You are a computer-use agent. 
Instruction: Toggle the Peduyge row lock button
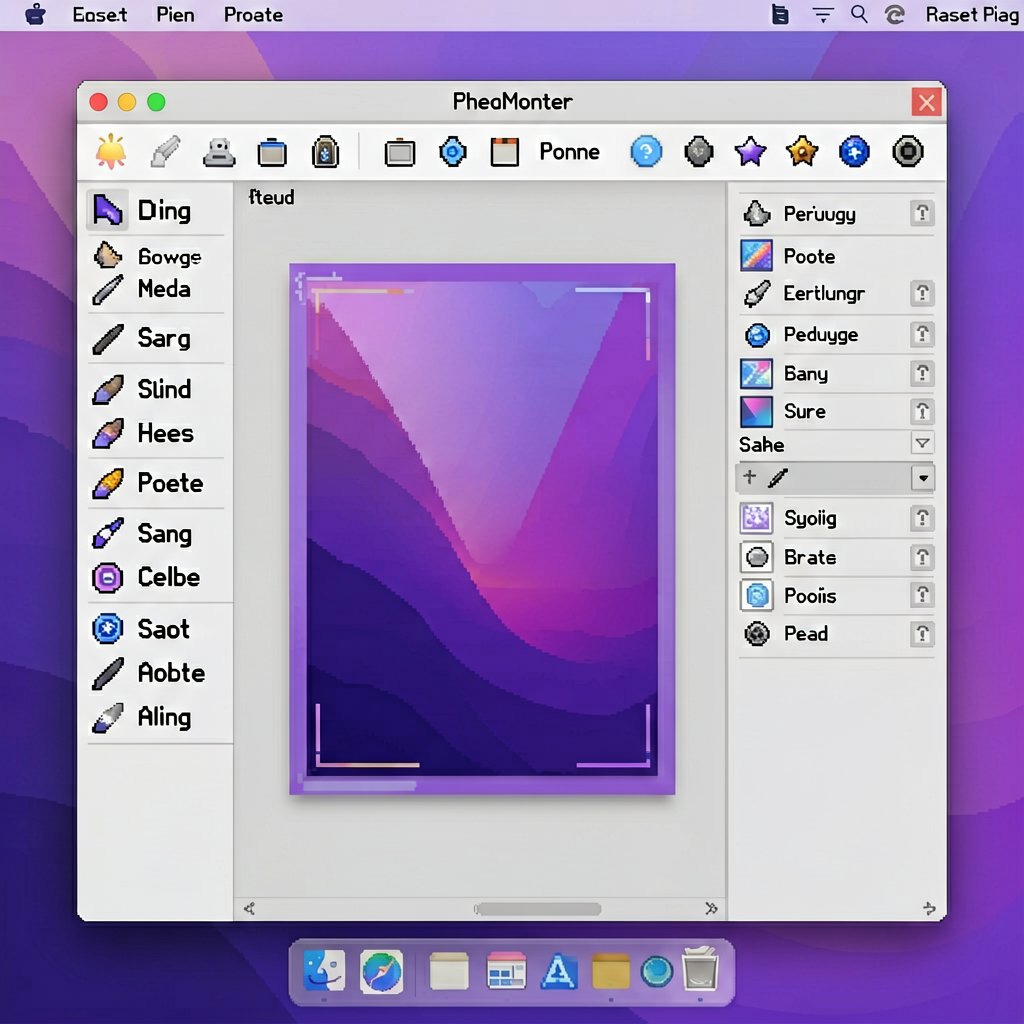pyautogui.click(x=922, y=334)
